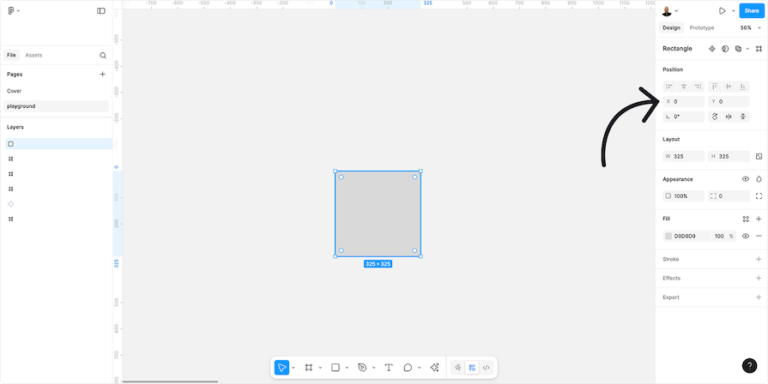Click the X position field
The image size is (768, 384).
pos(684,101)
